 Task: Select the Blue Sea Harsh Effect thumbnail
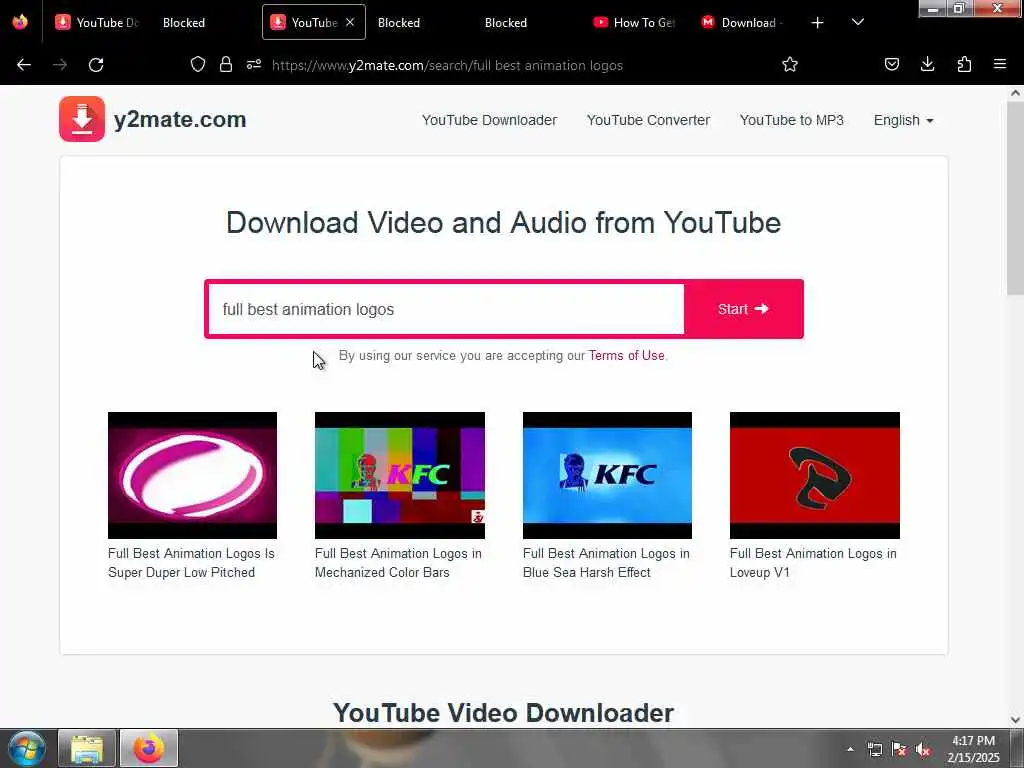[607, 475]
